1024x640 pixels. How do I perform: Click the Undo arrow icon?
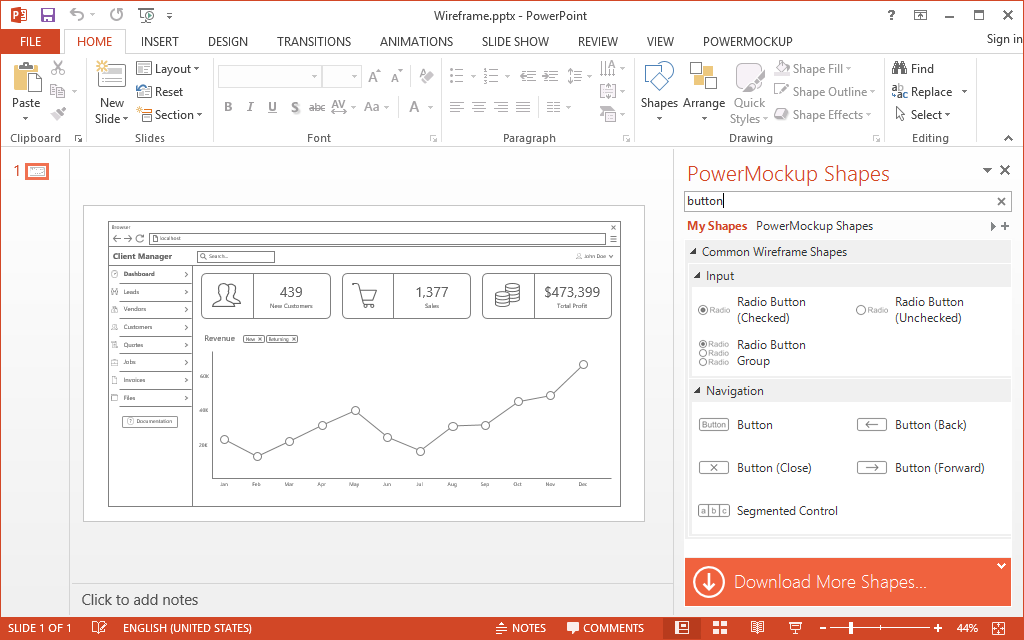click(77, 15)
